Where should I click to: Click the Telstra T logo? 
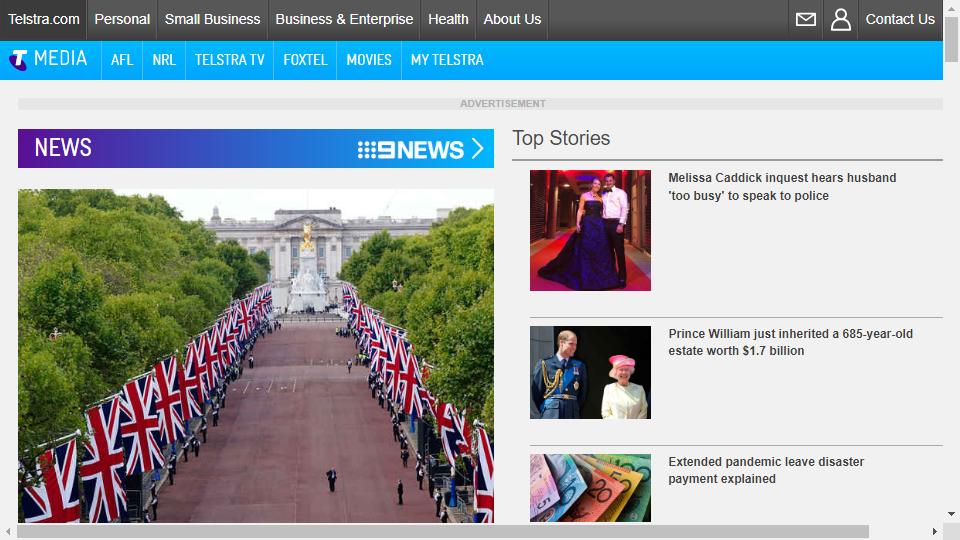click(18, 60)
